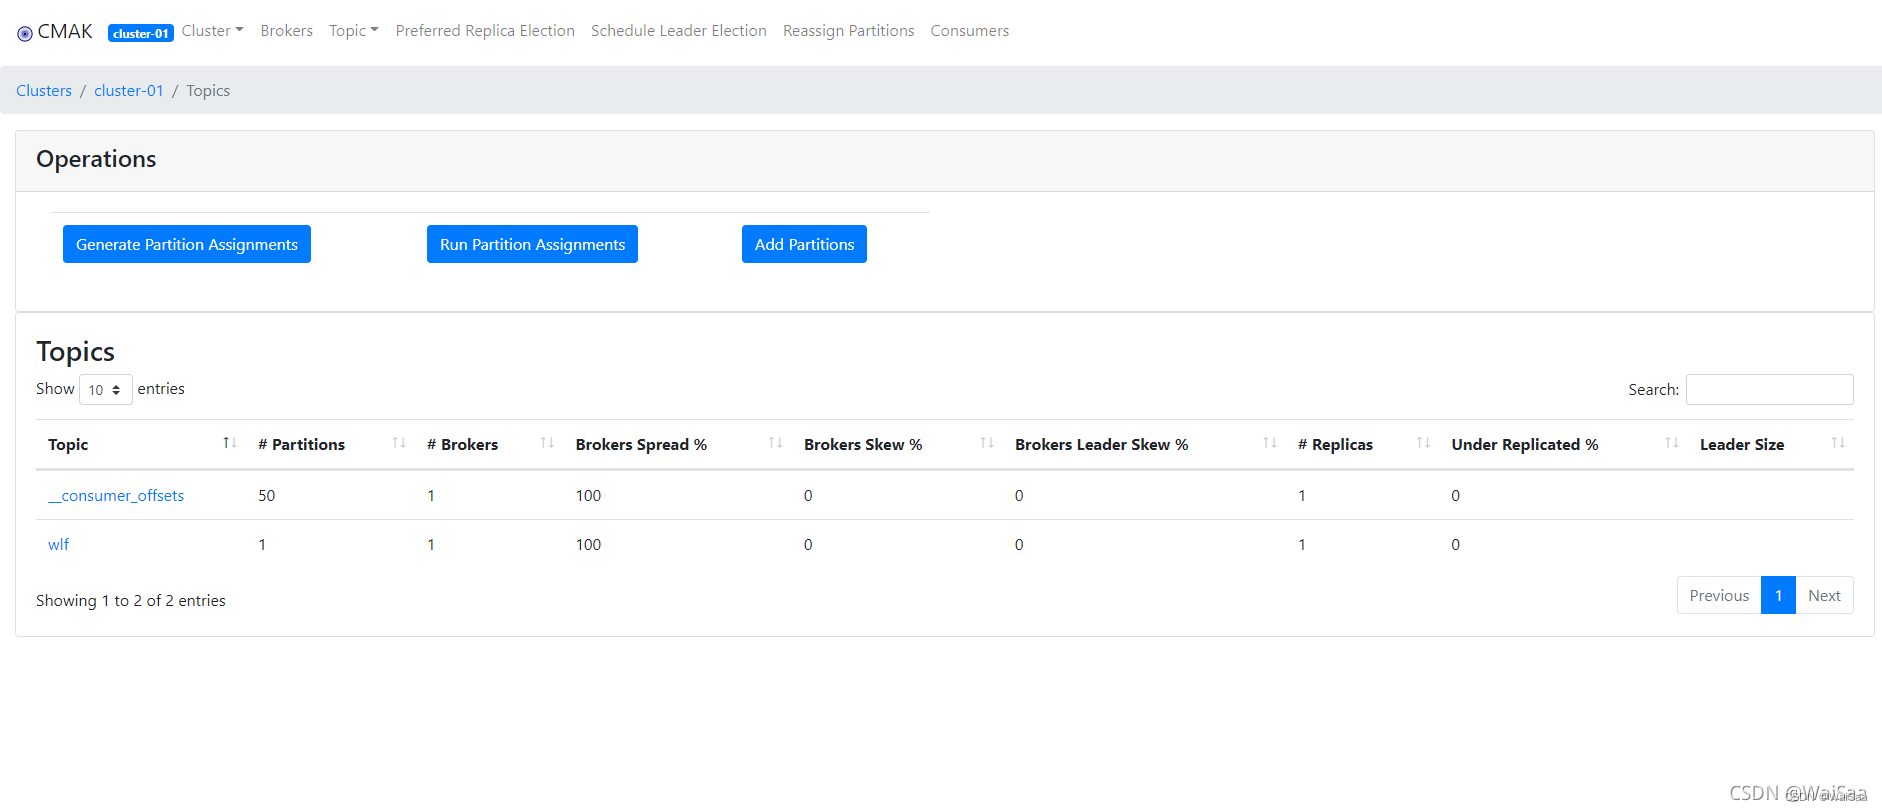
Task: Select page 1 in pagination
Action: (1778, 595)
